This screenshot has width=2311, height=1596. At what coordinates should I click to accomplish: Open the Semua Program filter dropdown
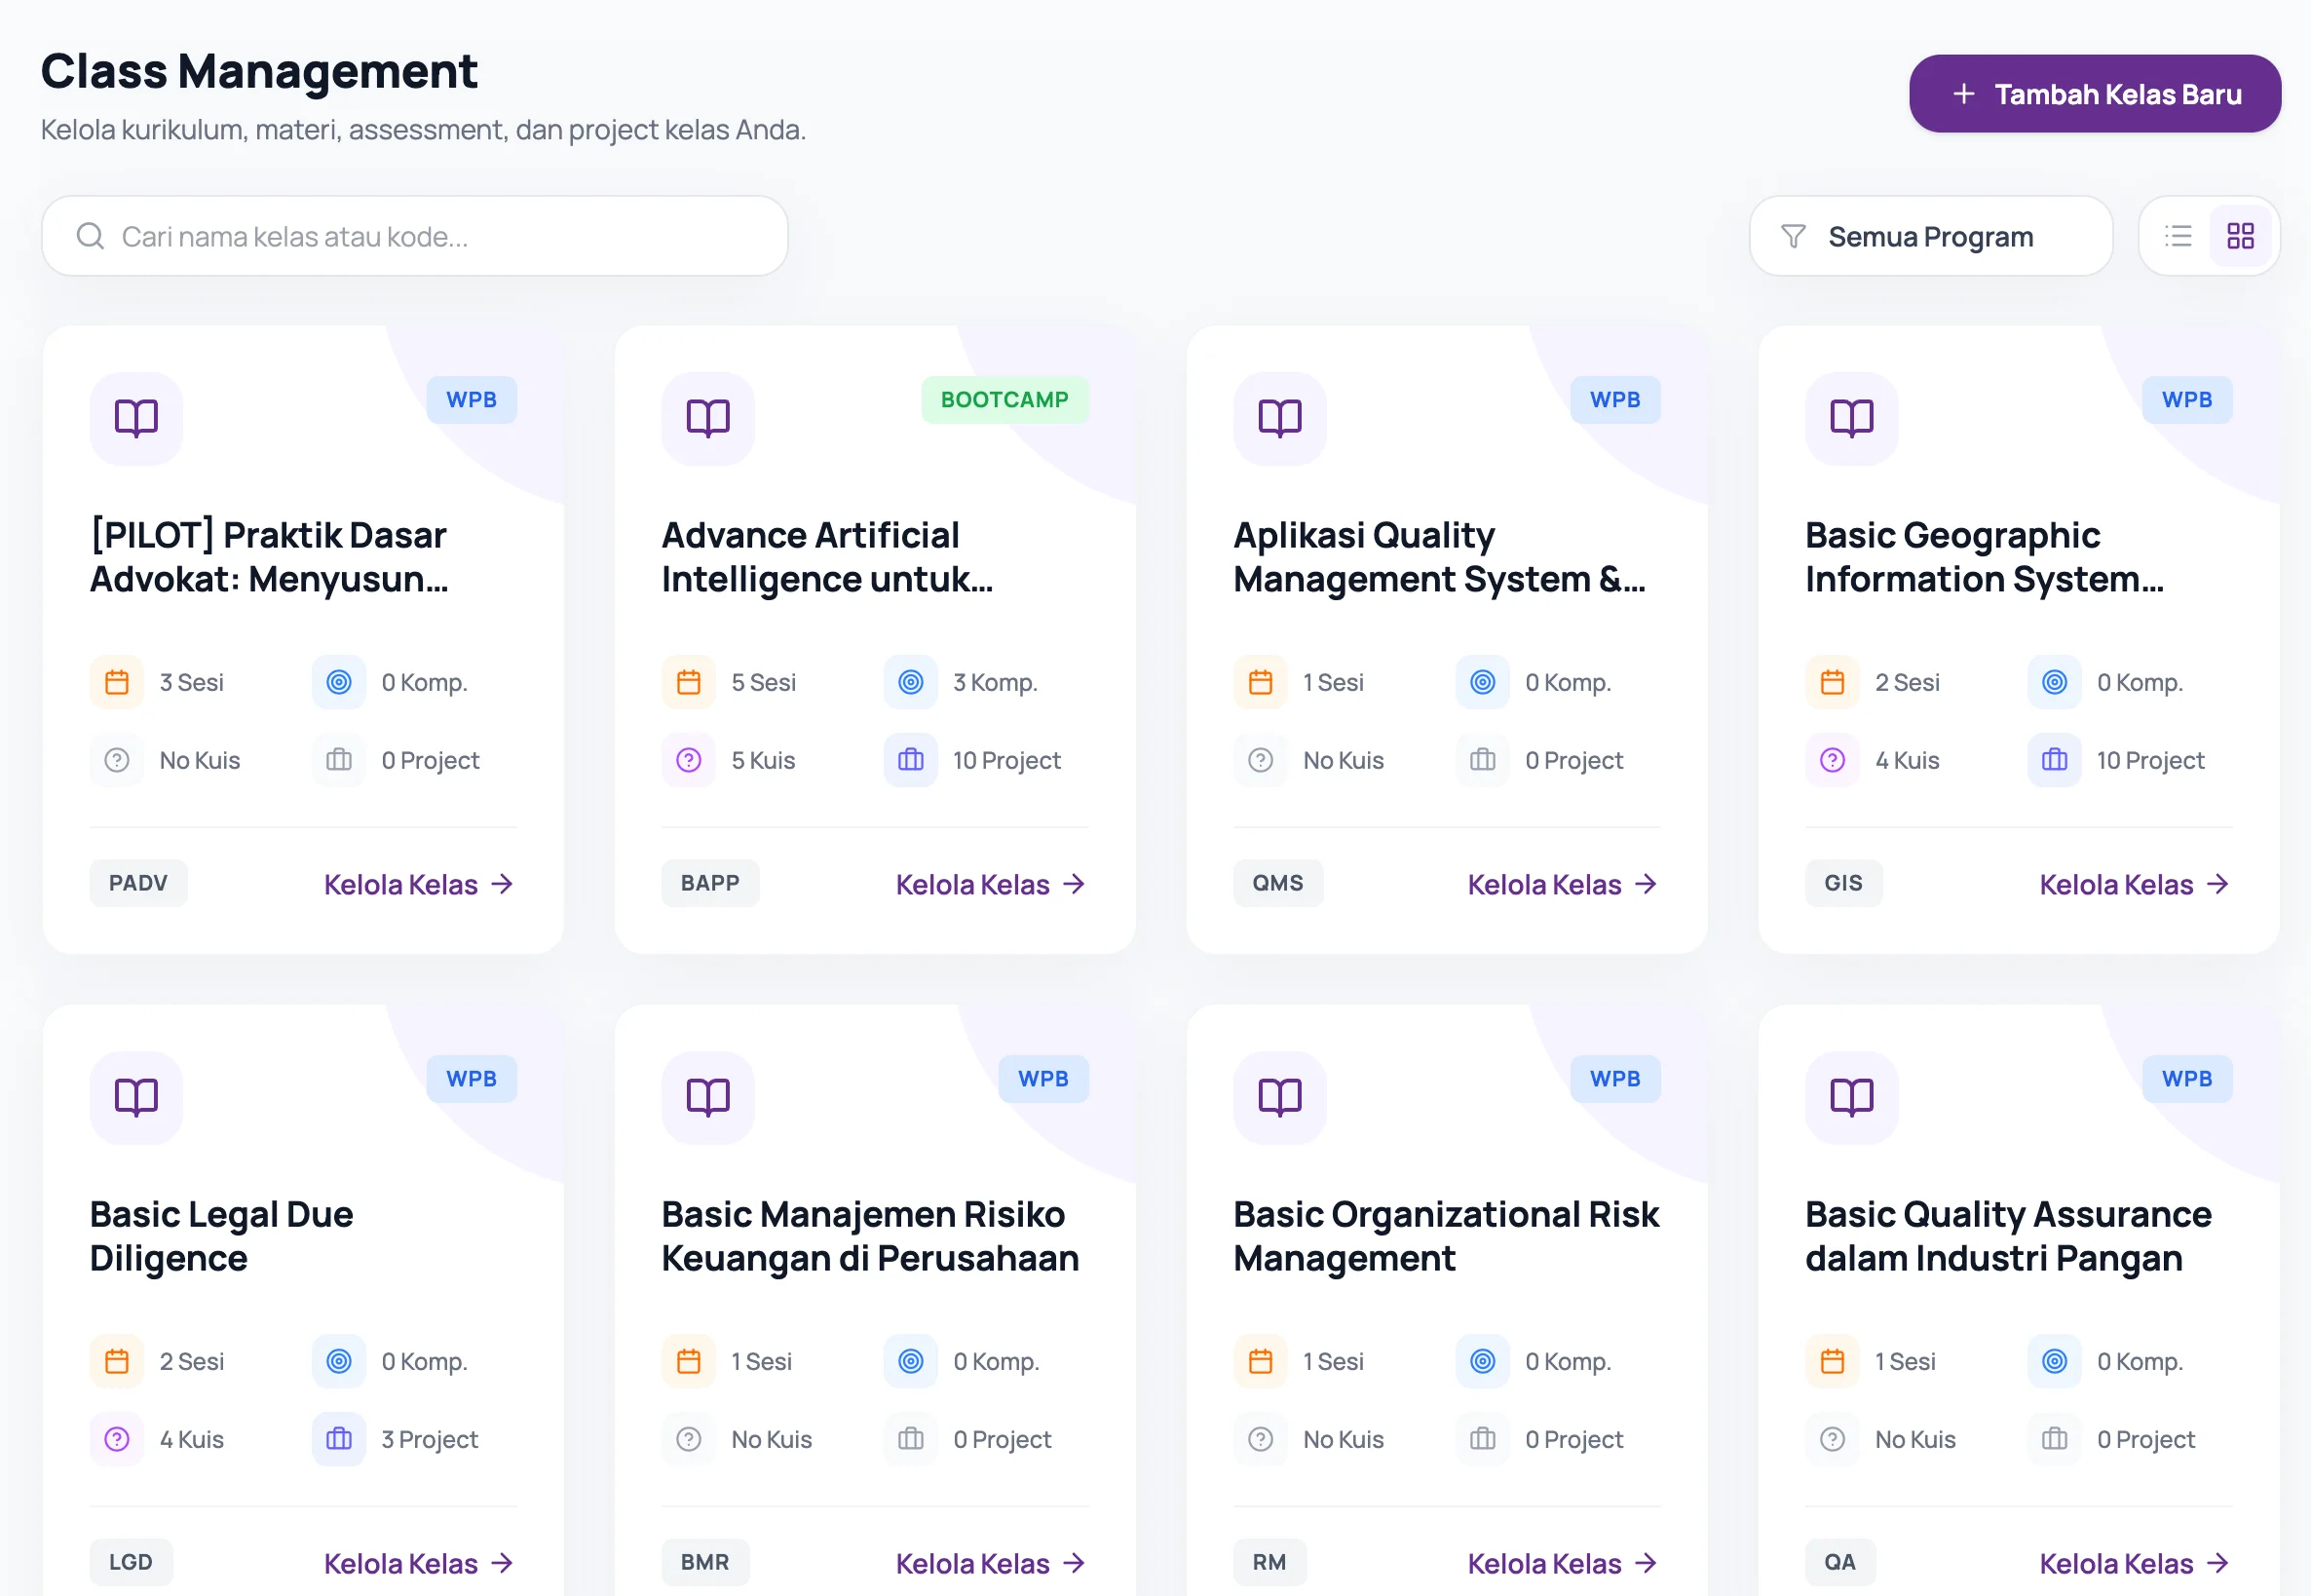pyautogui.click(x=1930, y=236)
